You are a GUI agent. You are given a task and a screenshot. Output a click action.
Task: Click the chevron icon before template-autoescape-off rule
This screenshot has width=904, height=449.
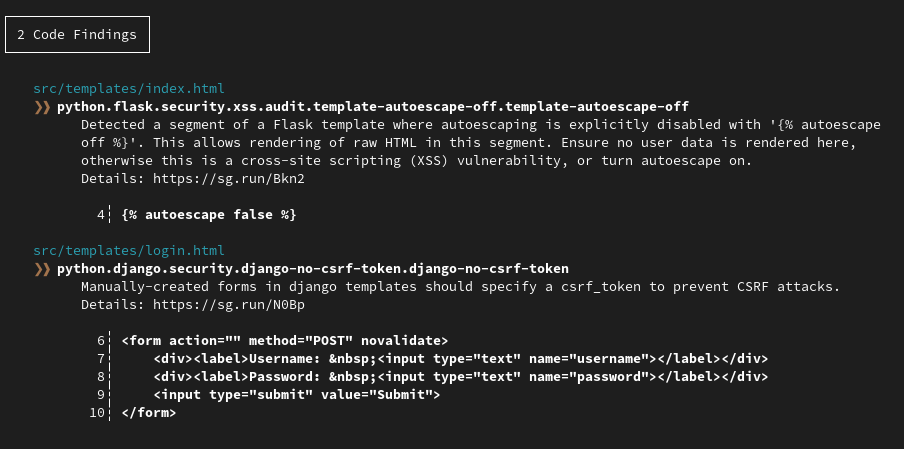[42, 106]
